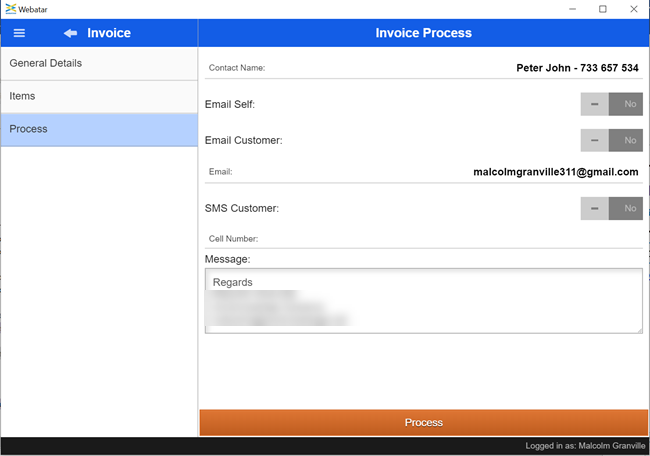Screen dimensions: 650x456
Task: Open the General Details section
Action: point(99,64)
